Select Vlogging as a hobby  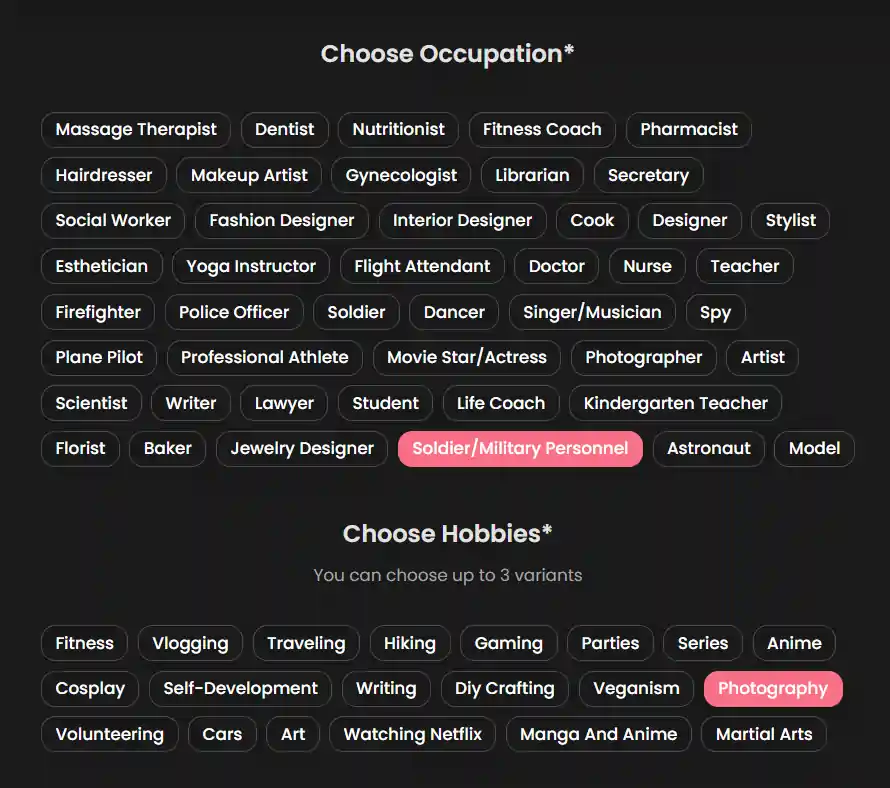(x=190, y=643)
